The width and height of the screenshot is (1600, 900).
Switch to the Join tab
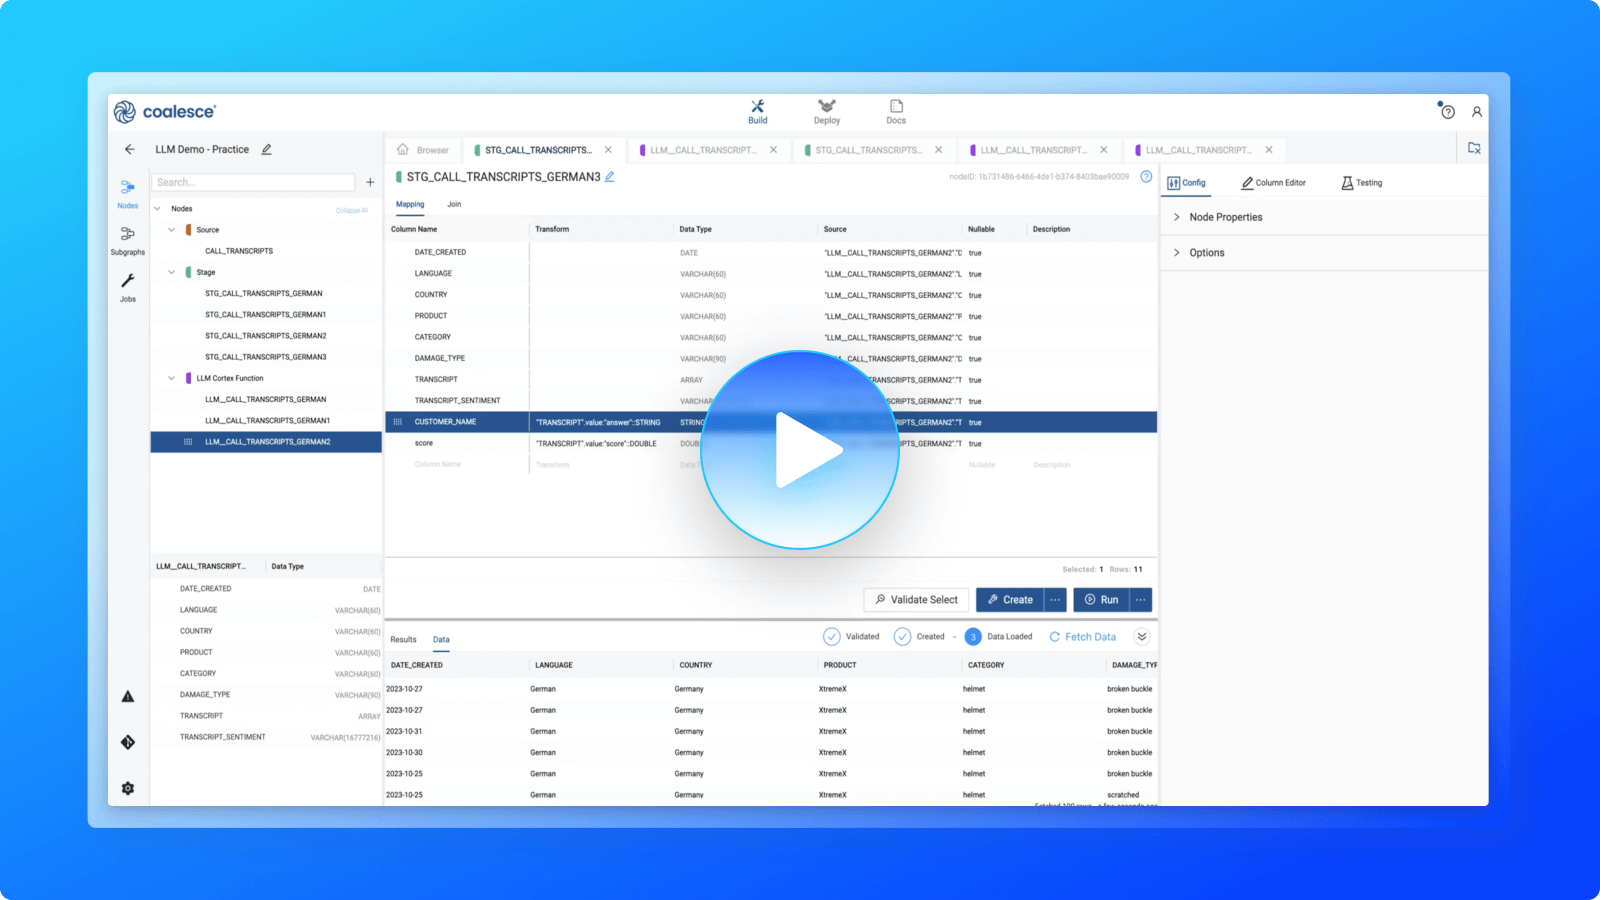(454, 204)
